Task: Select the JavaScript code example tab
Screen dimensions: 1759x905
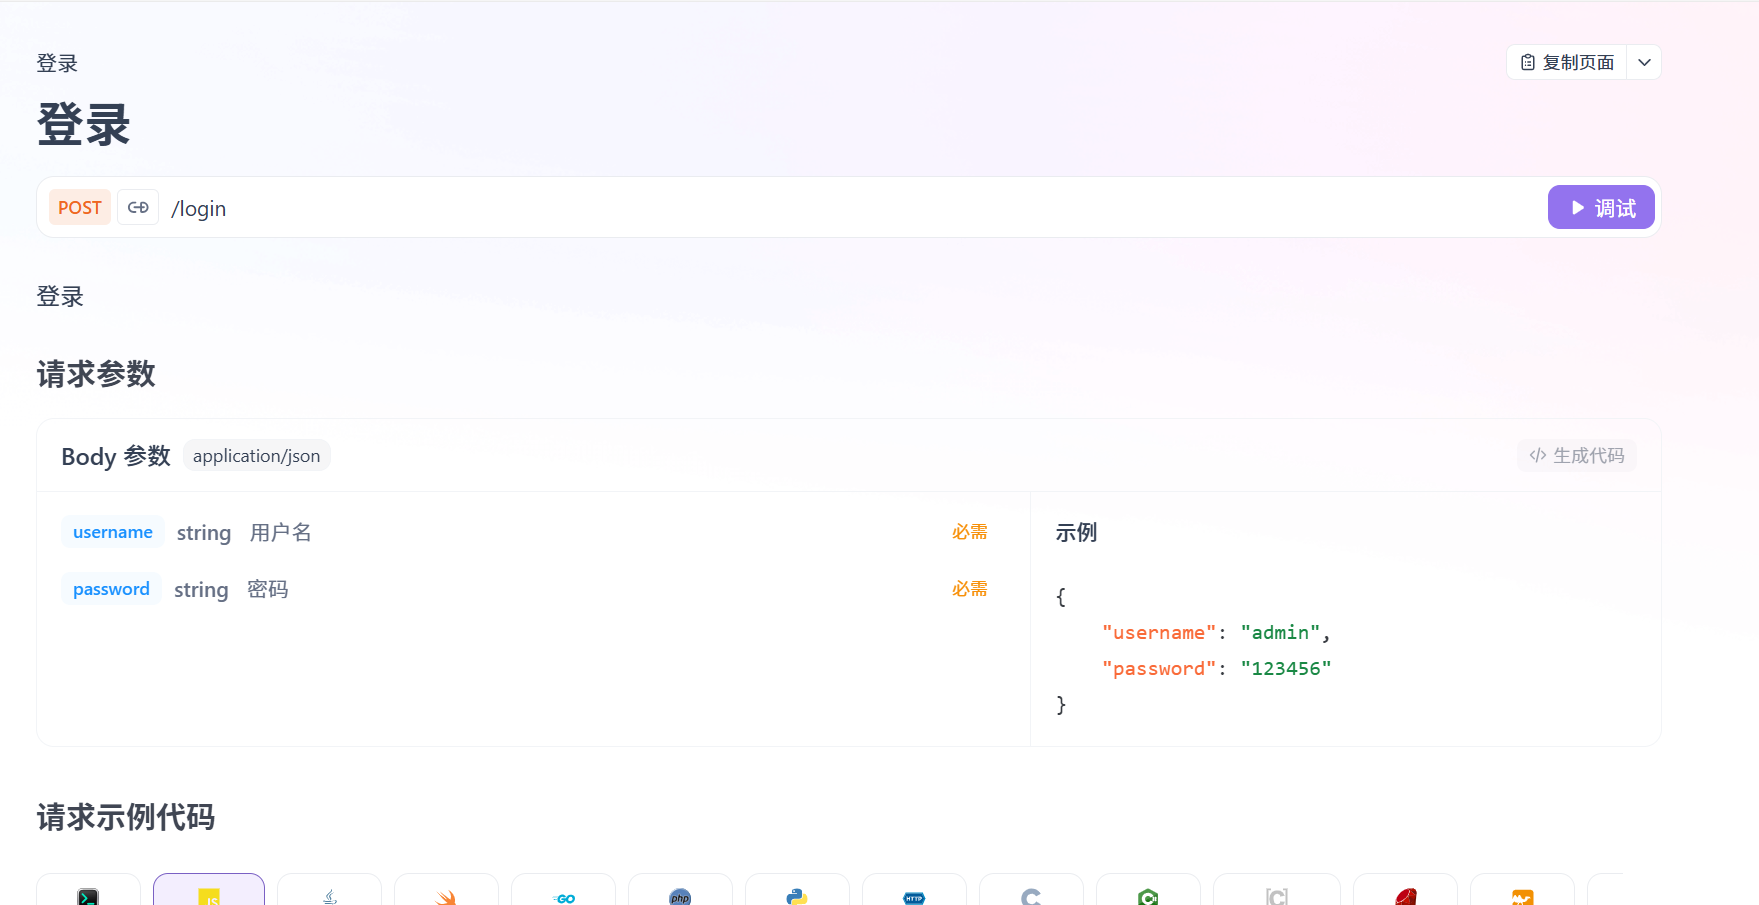Action: (209, 895)
